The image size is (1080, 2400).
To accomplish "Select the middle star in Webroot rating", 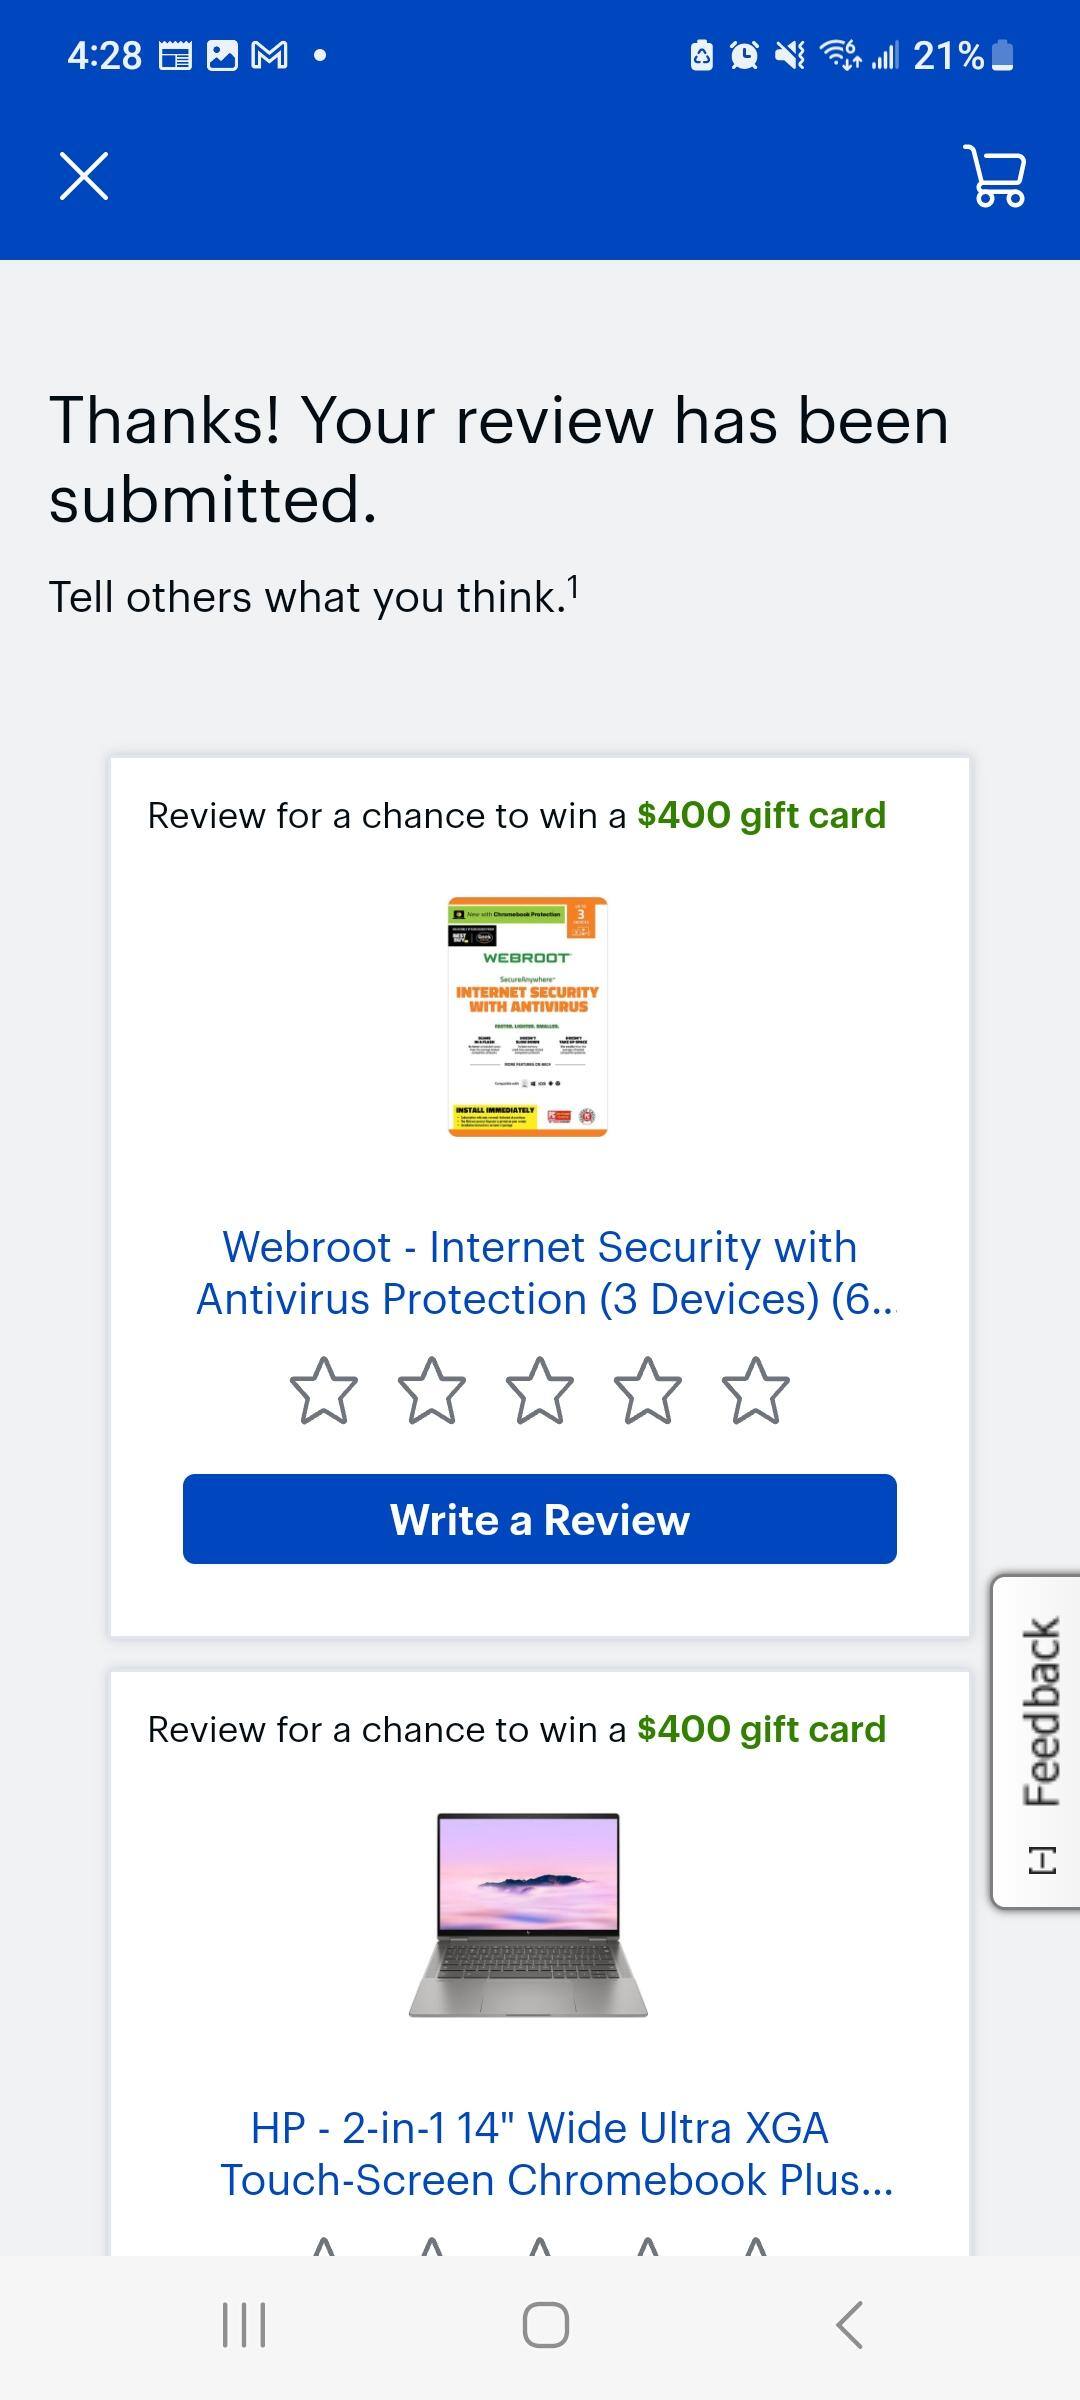I will pyautogui.click(x=540, y=1387).
